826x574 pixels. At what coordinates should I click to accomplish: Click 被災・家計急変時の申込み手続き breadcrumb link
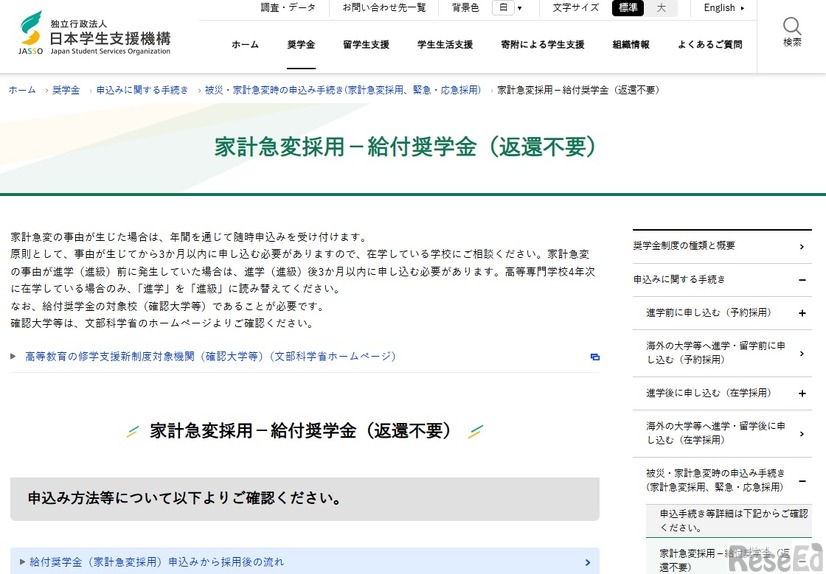point(342,90)
